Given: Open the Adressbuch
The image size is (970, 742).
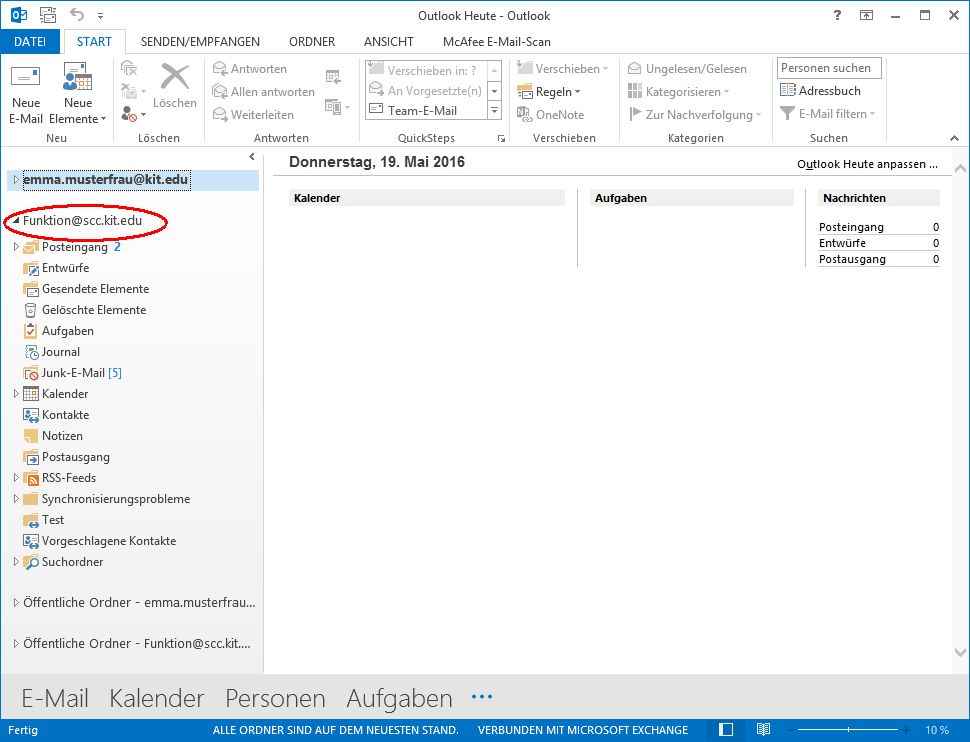Looking at the screenshot, I should (x=820, y=90).
